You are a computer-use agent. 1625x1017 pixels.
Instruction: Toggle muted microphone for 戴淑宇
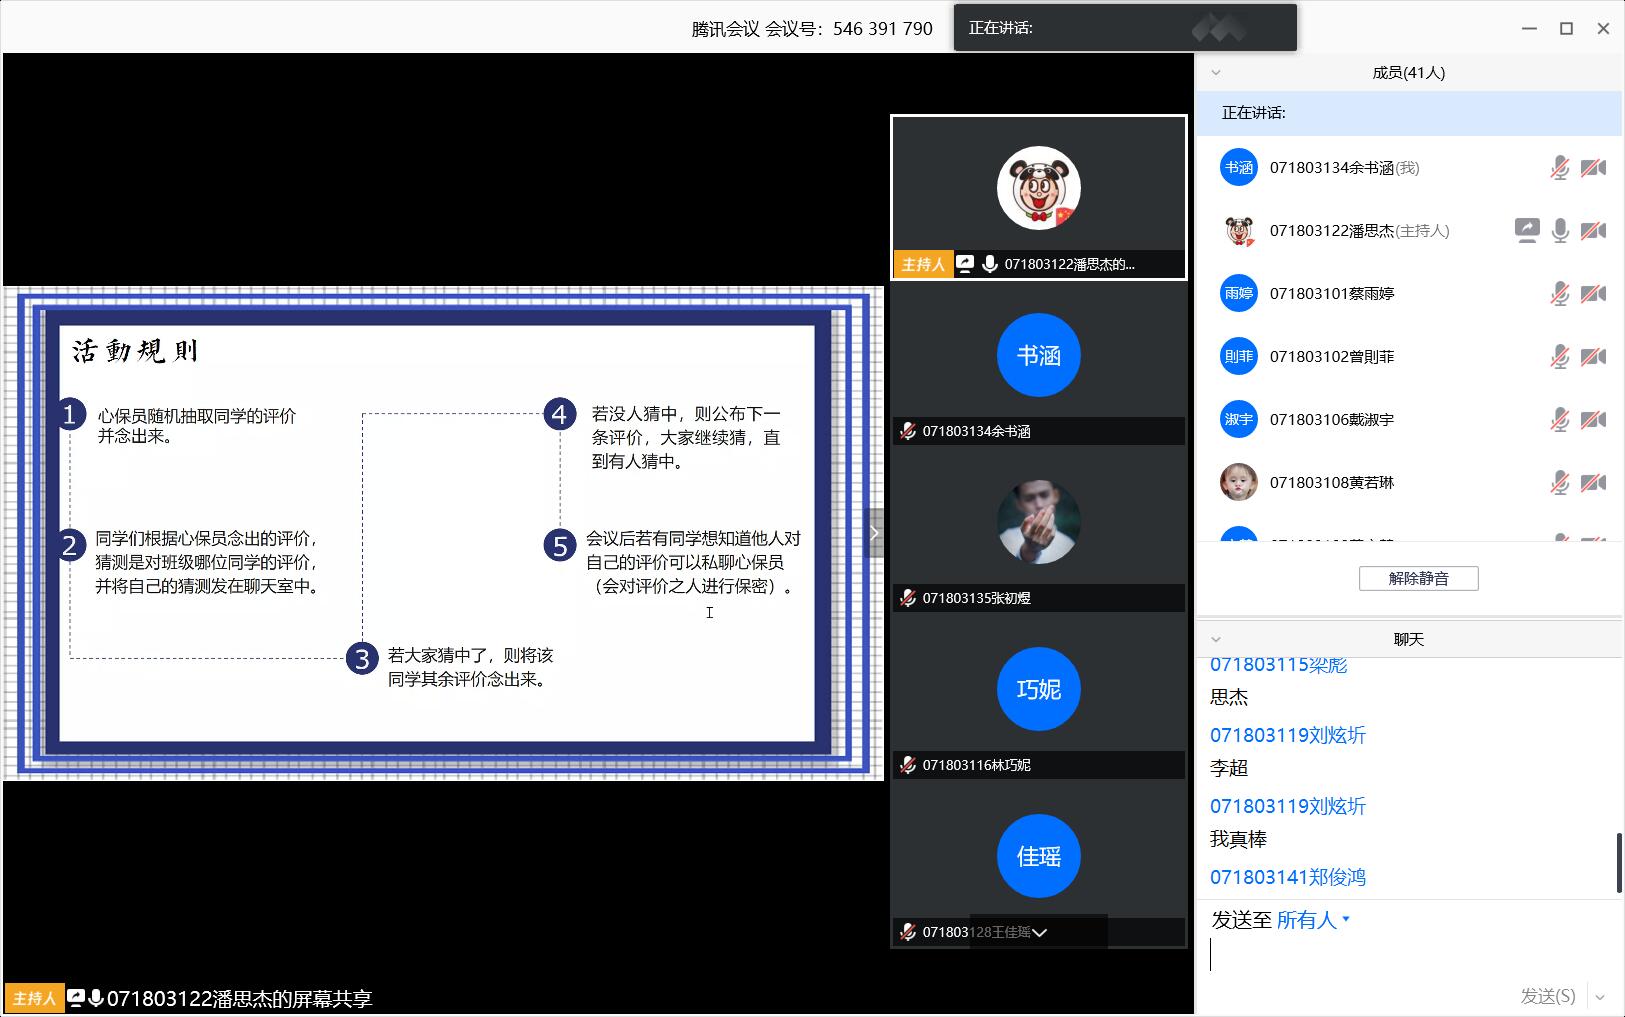pos(1560,420)
